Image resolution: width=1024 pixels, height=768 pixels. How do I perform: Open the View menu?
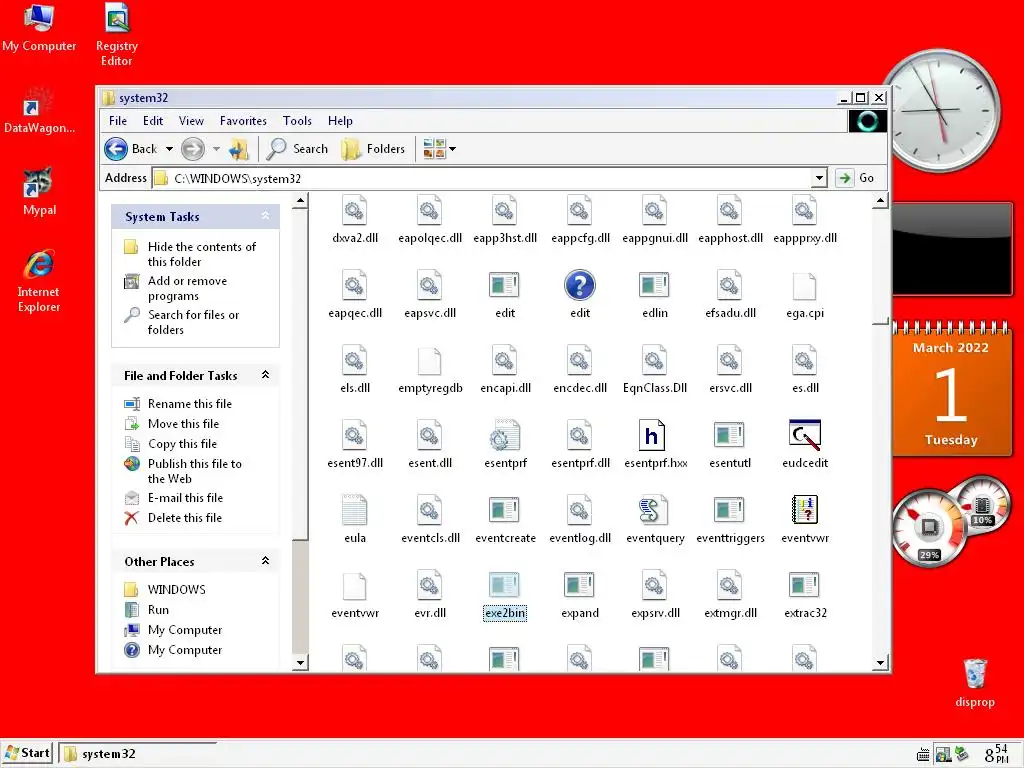191,121
